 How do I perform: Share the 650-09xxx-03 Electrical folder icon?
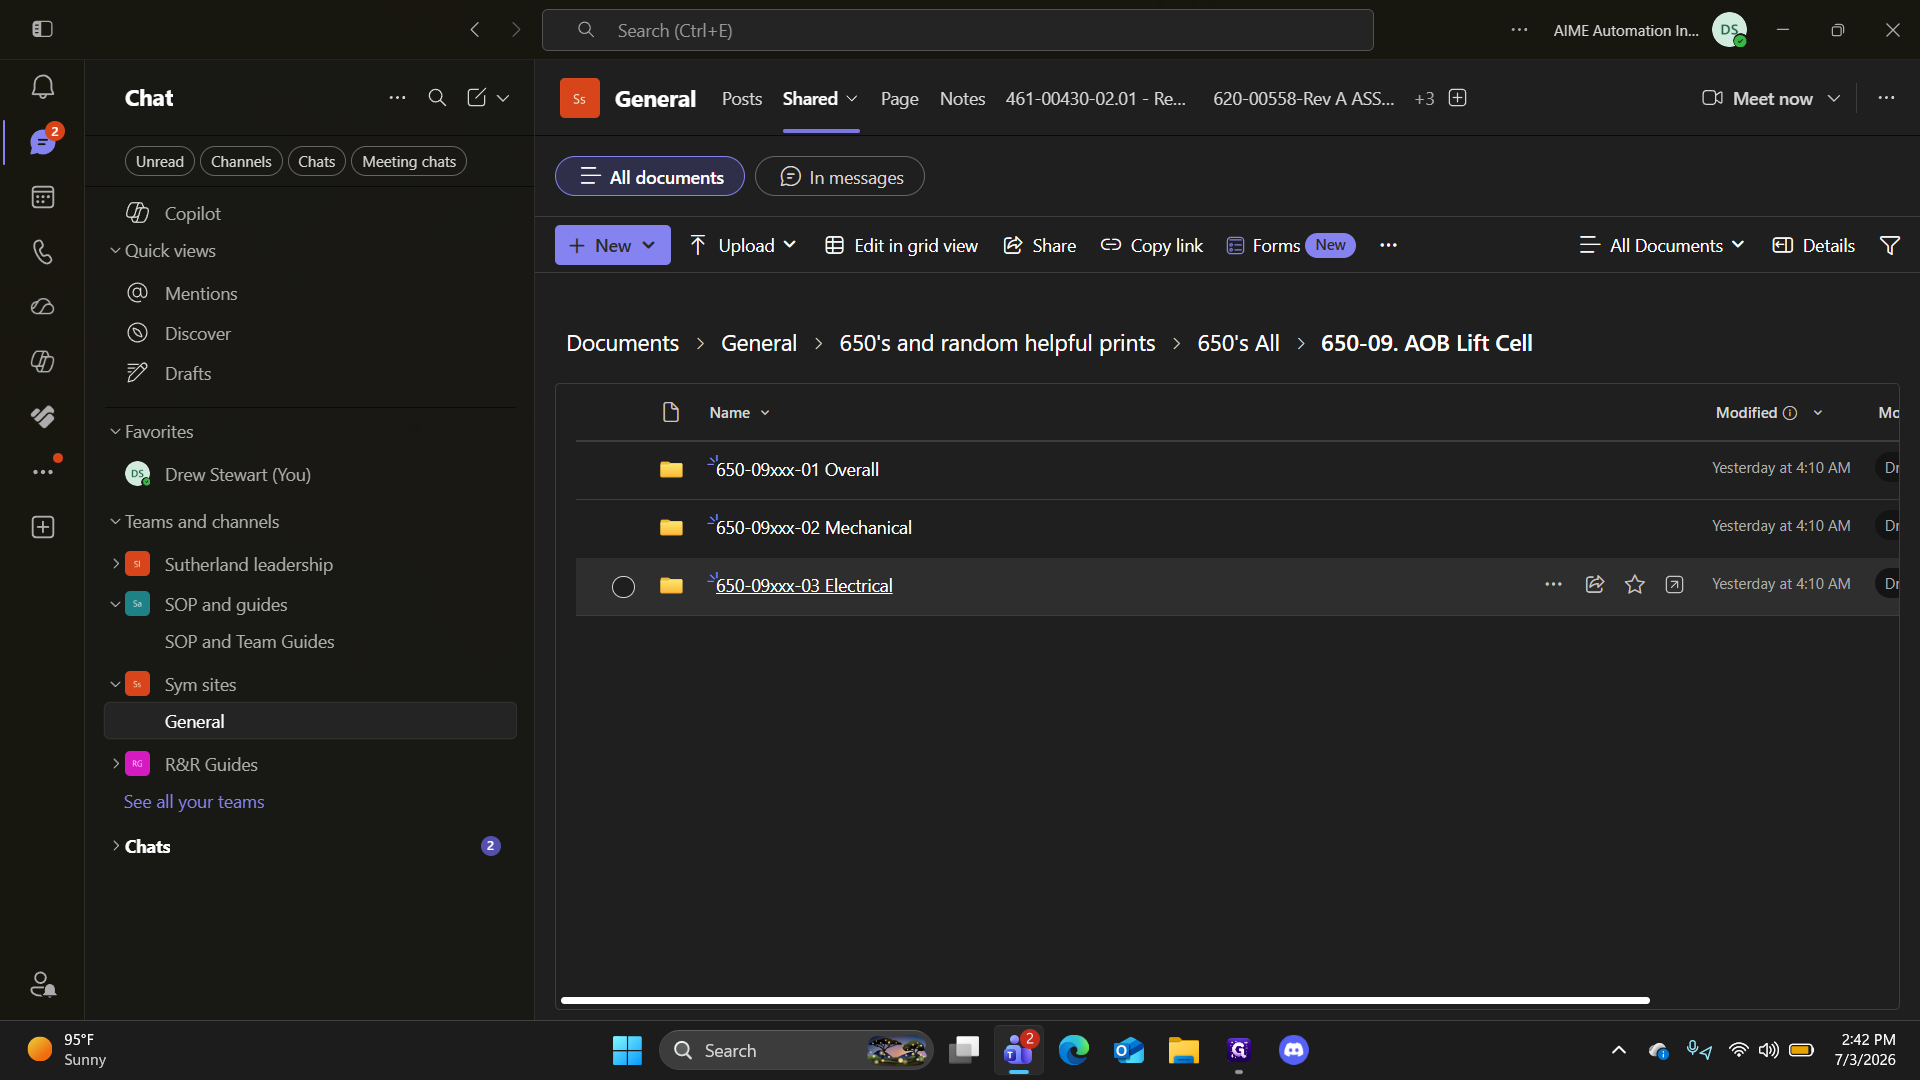click(x=1595, y=585)
